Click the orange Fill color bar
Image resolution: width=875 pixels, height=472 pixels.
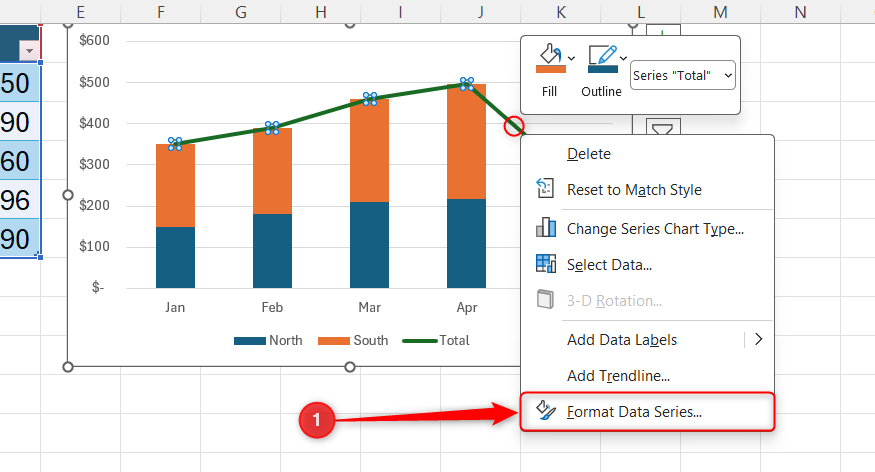click(x=551, y=69)
